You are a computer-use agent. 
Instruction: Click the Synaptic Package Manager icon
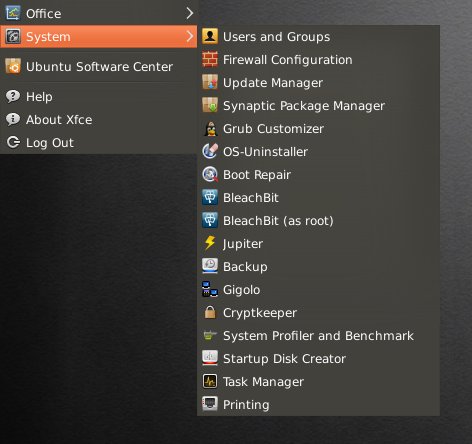click(210, 105)
